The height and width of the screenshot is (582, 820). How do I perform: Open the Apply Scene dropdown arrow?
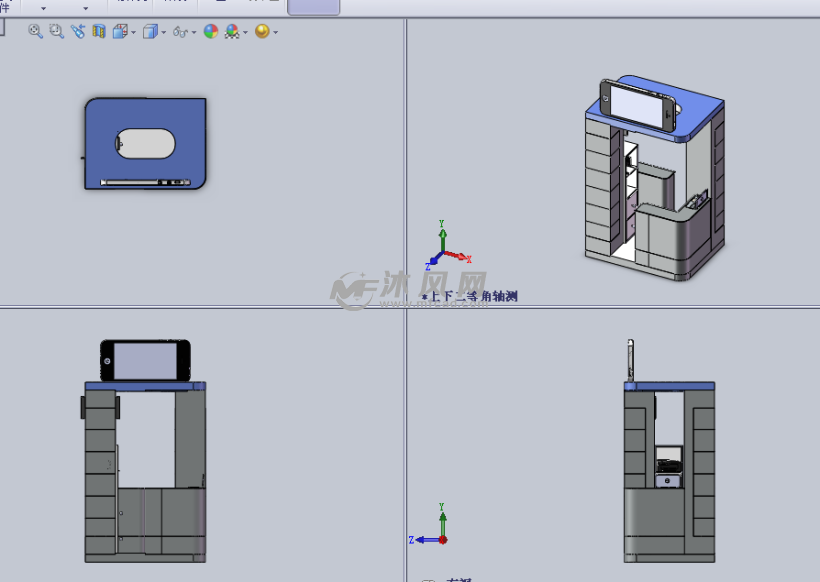(x=277, y=31)
